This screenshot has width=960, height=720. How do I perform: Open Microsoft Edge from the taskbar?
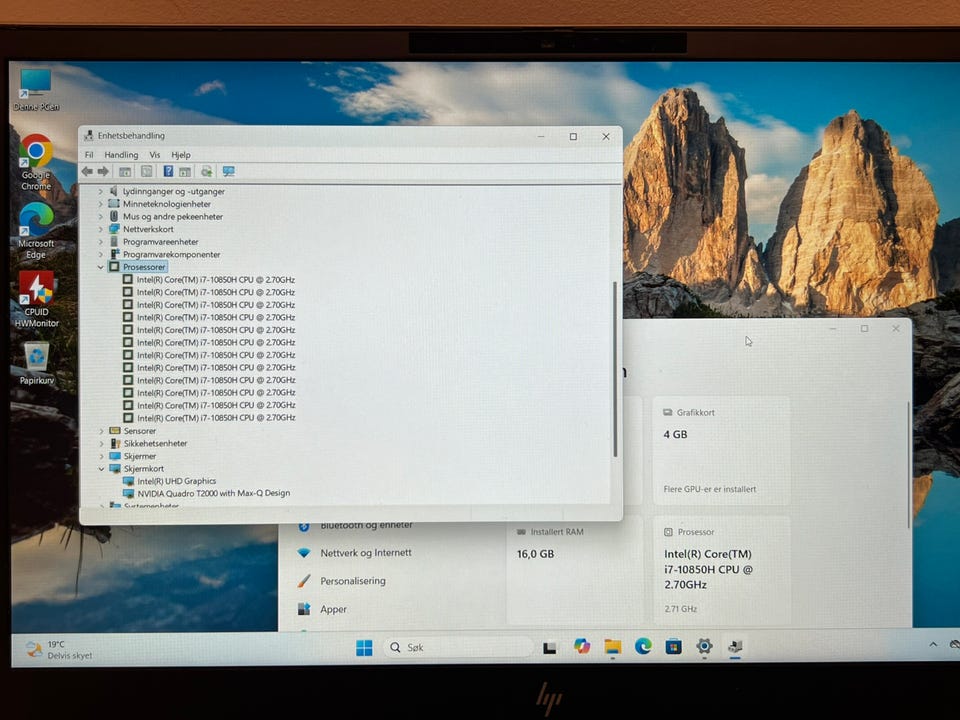coord(643,646)
